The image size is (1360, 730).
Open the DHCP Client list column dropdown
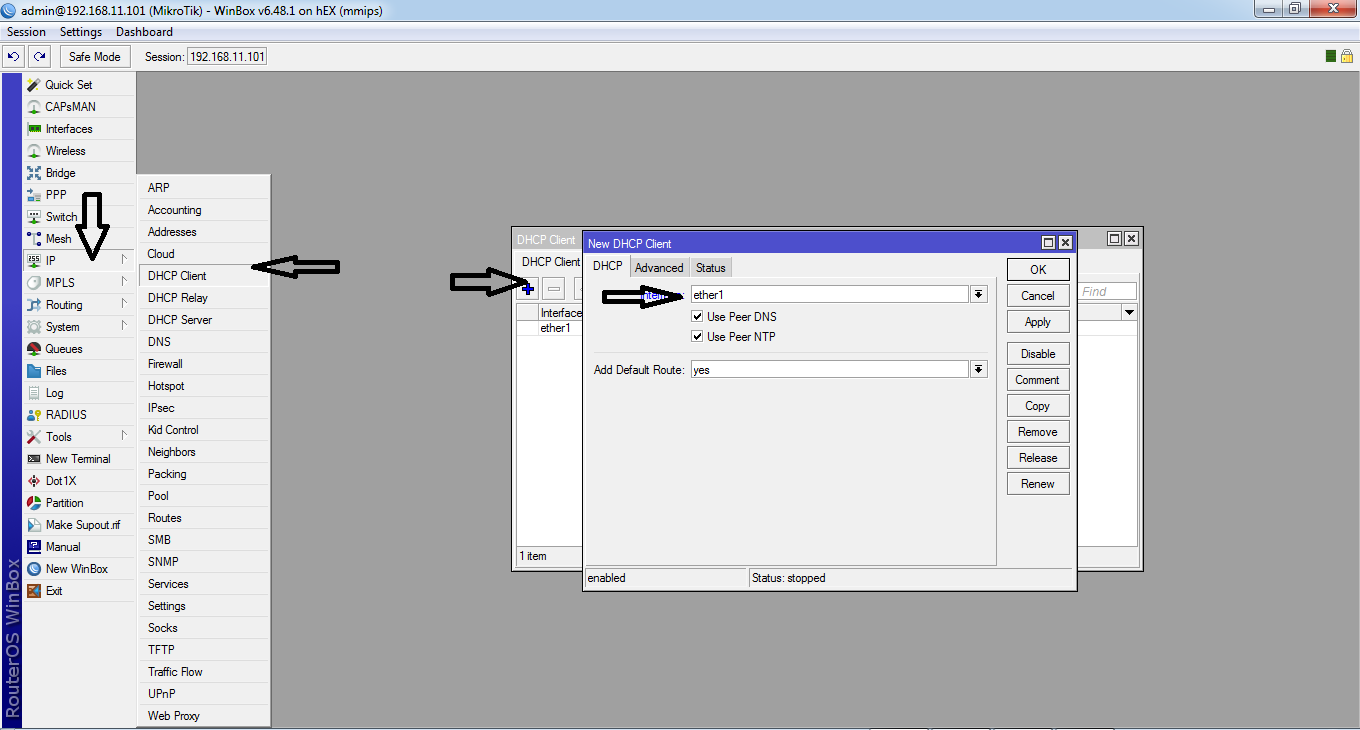tap(1129, 313)
